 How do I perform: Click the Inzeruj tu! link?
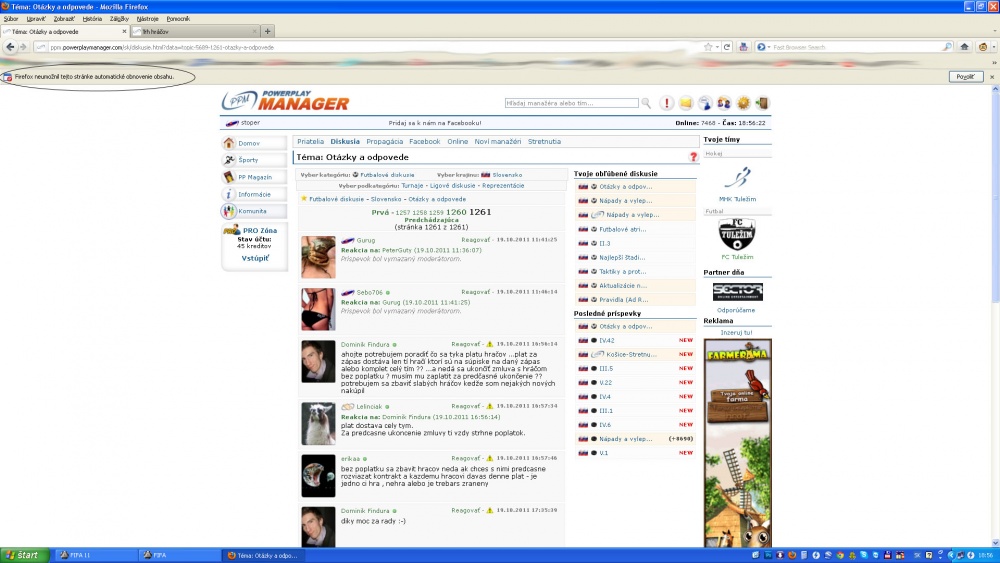(x=736, y=333)
